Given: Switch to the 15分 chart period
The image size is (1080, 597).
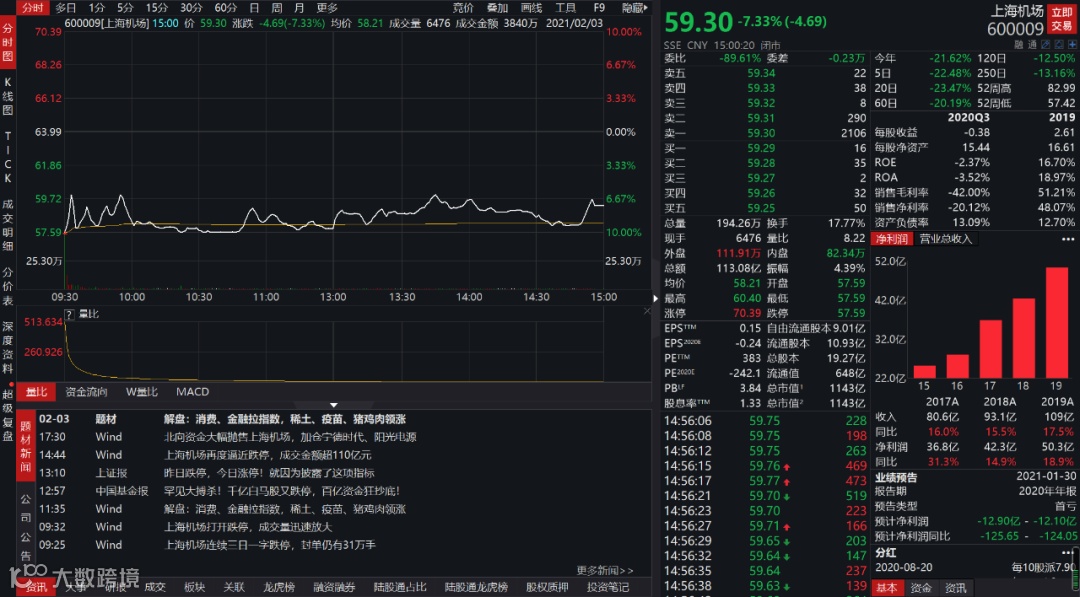Looking at the screenshot, I should coord(156,8).
